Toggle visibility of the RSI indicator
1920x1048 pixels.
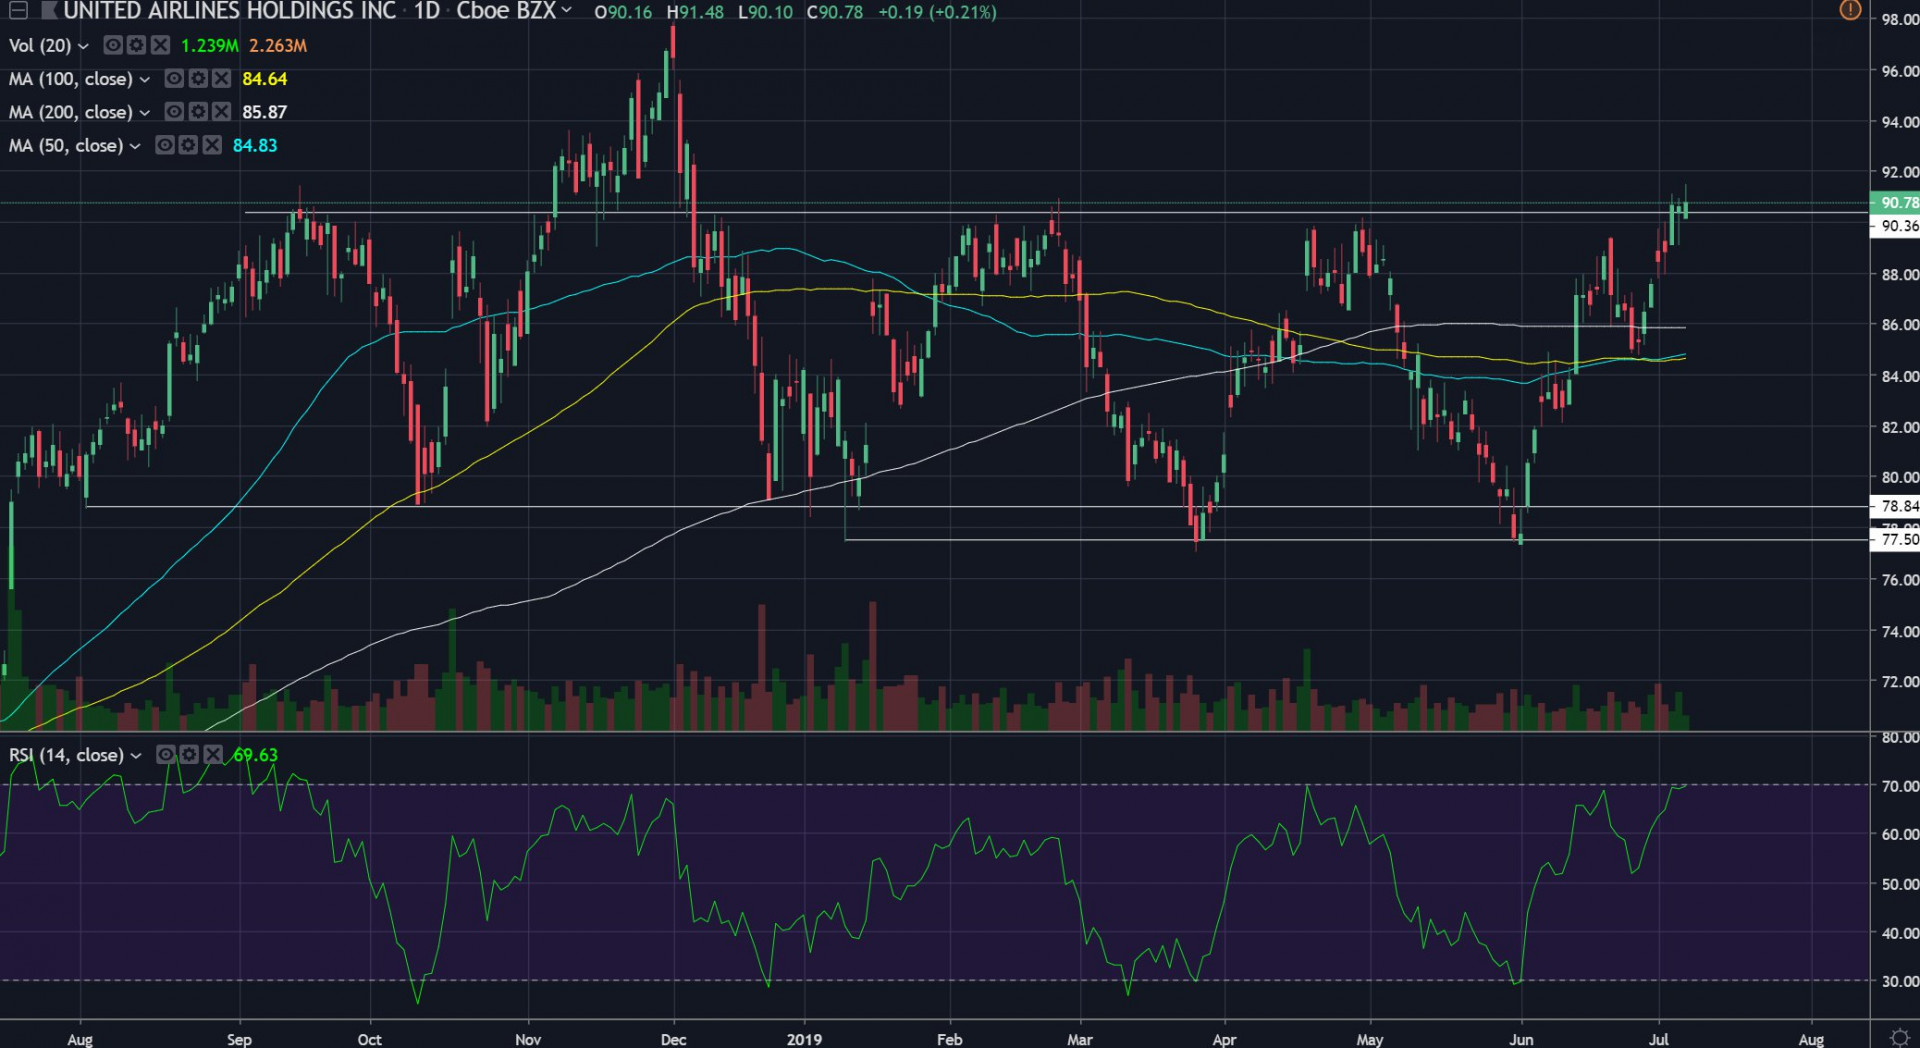pos(166,755)
